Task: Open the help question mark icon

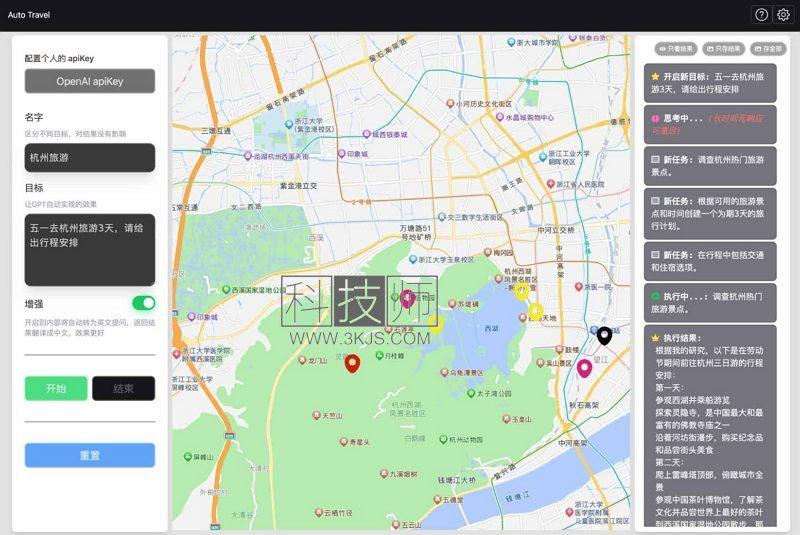Action: (761, 15)
